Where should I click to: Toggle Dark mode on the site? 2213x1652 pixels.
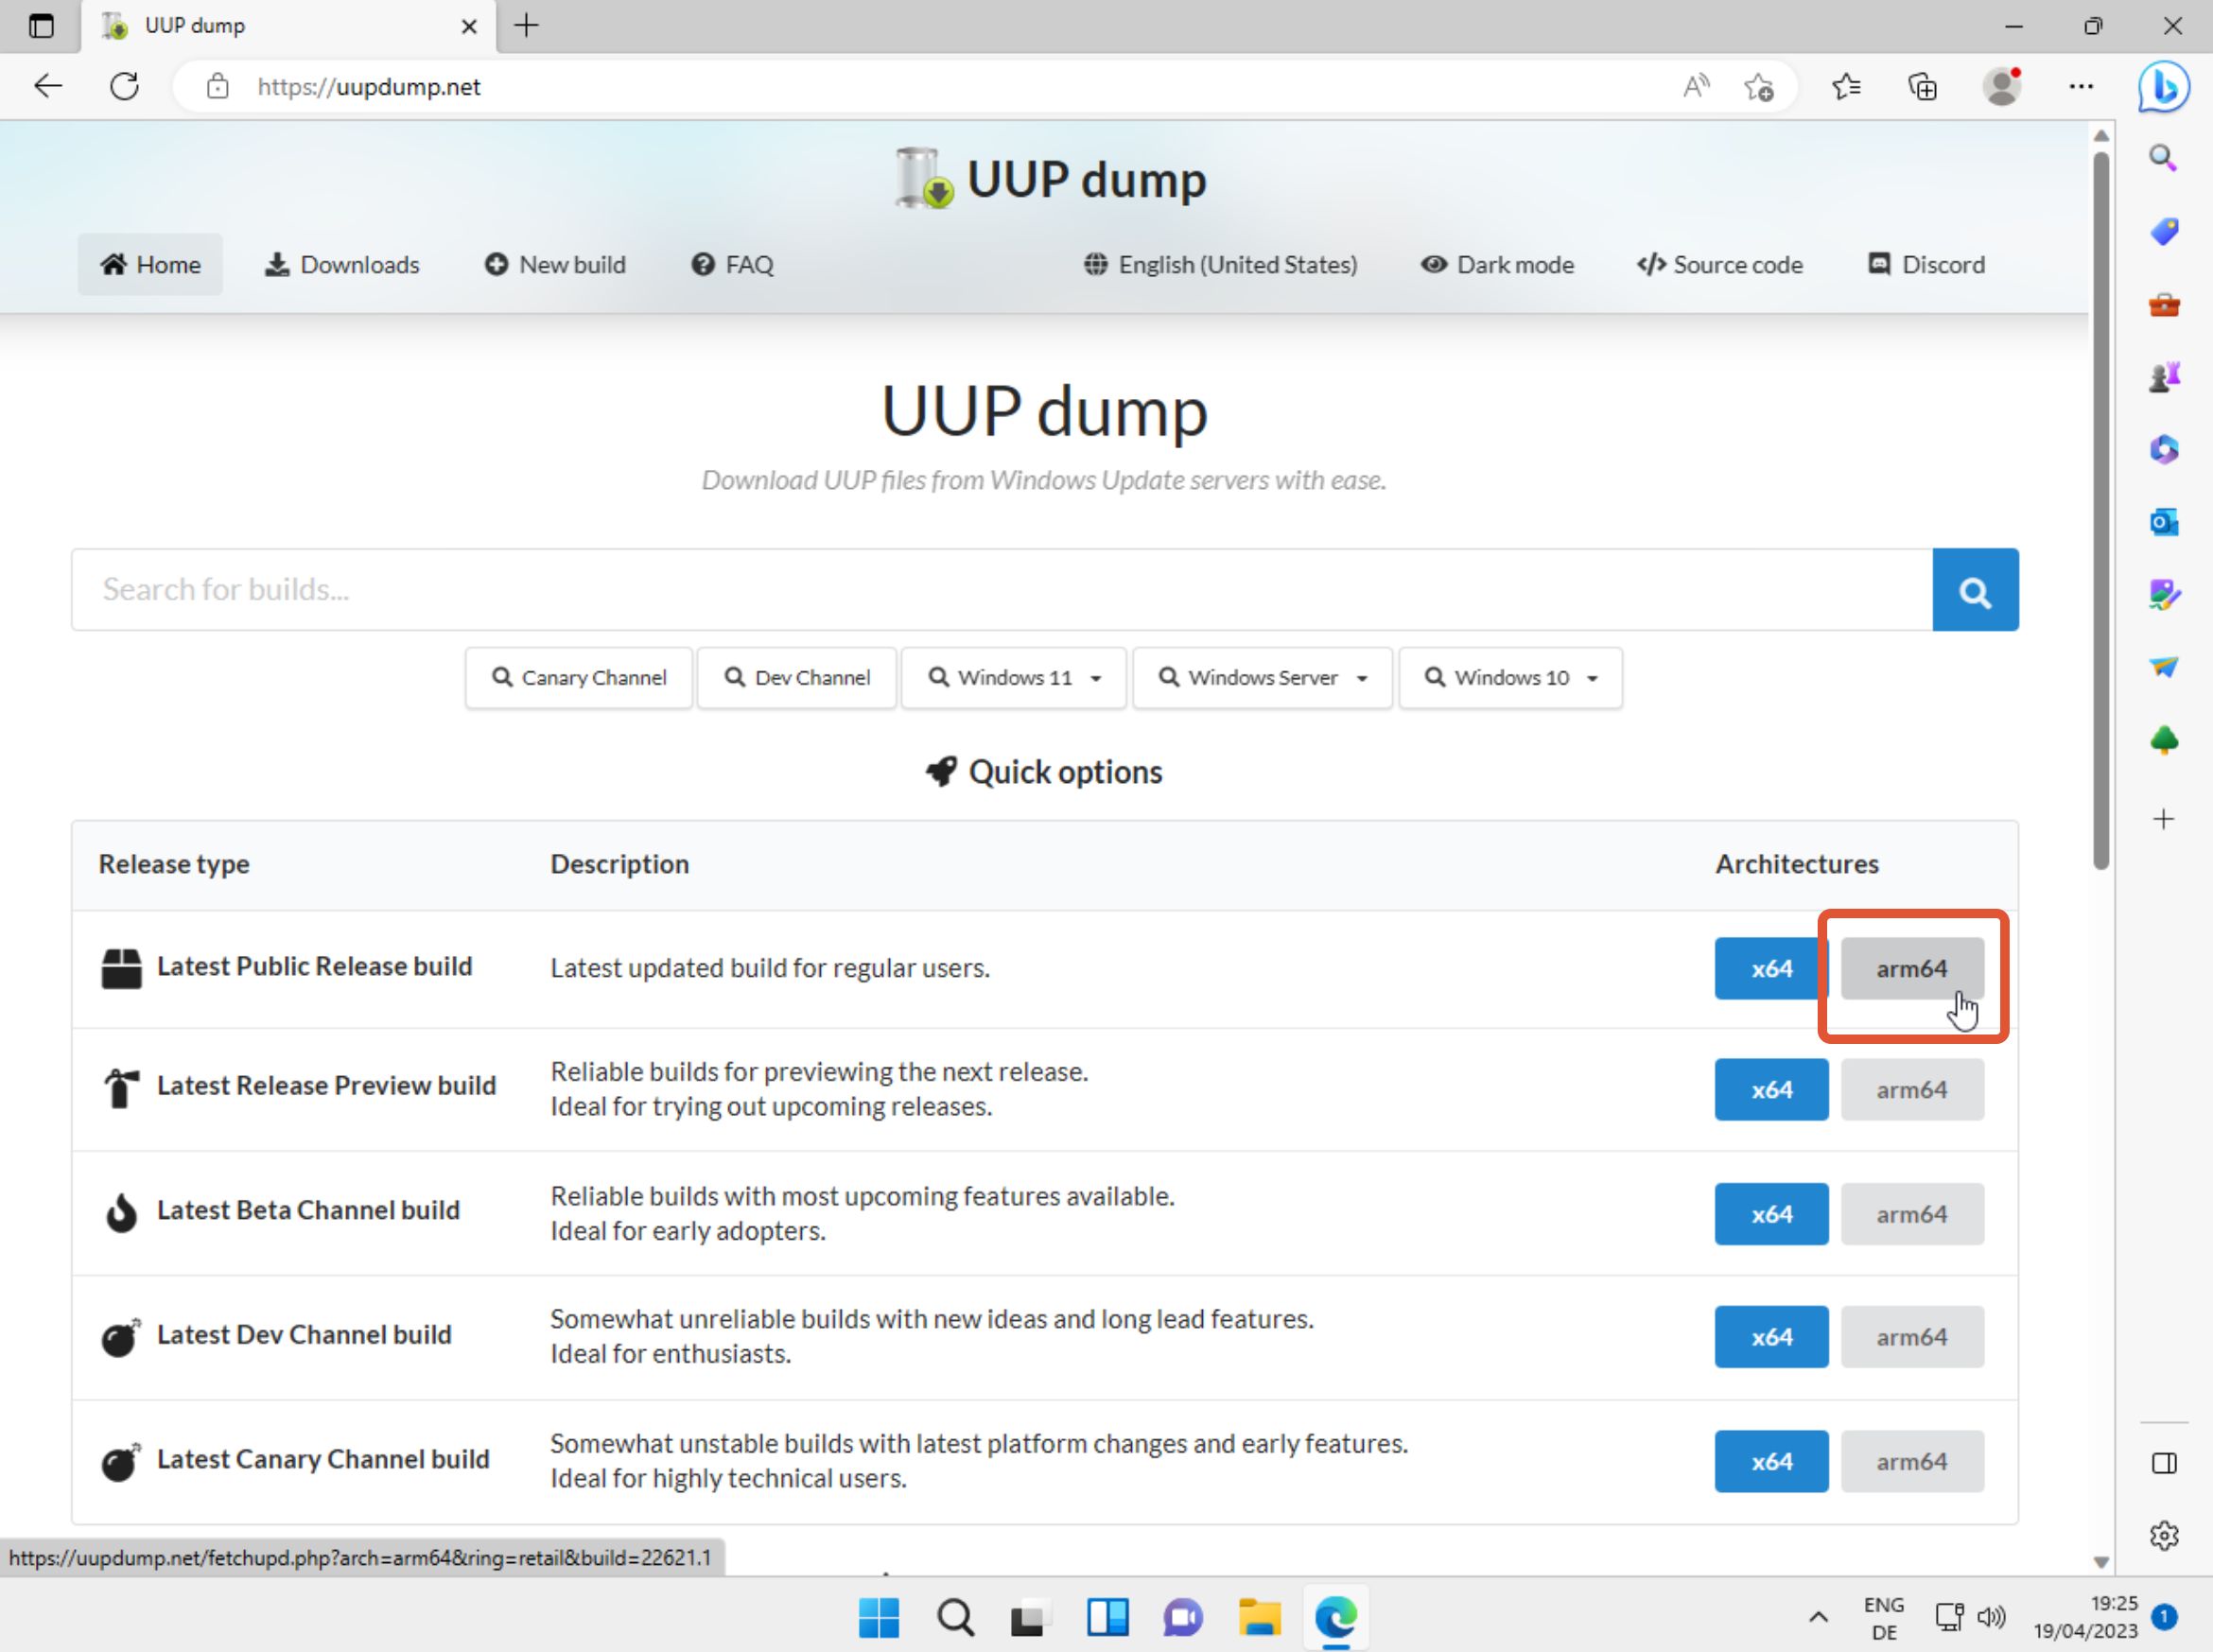(1497, 265)
